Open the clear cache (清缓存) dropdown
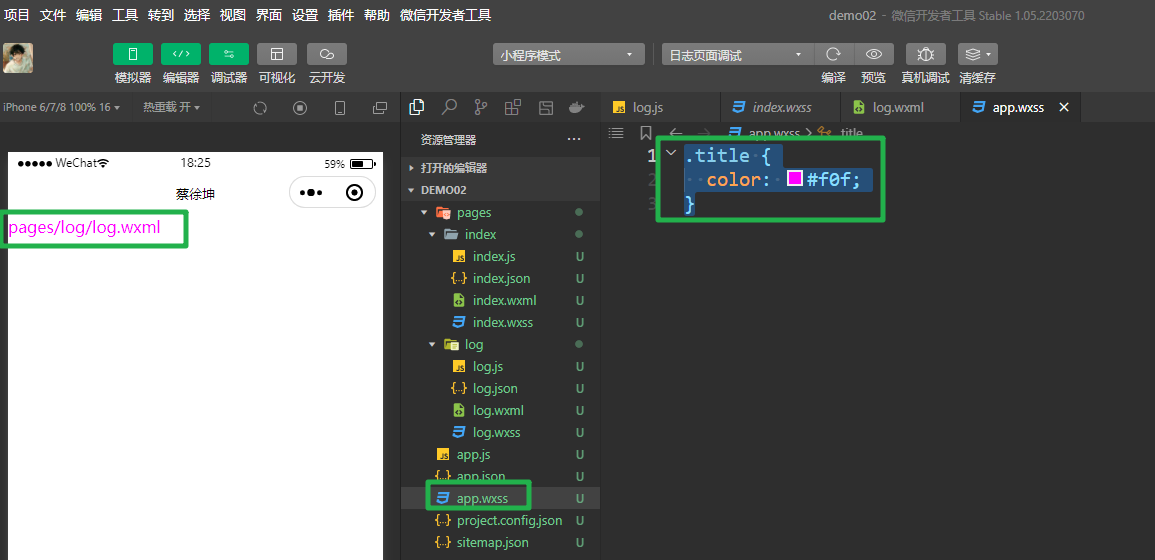 (977, 54)
